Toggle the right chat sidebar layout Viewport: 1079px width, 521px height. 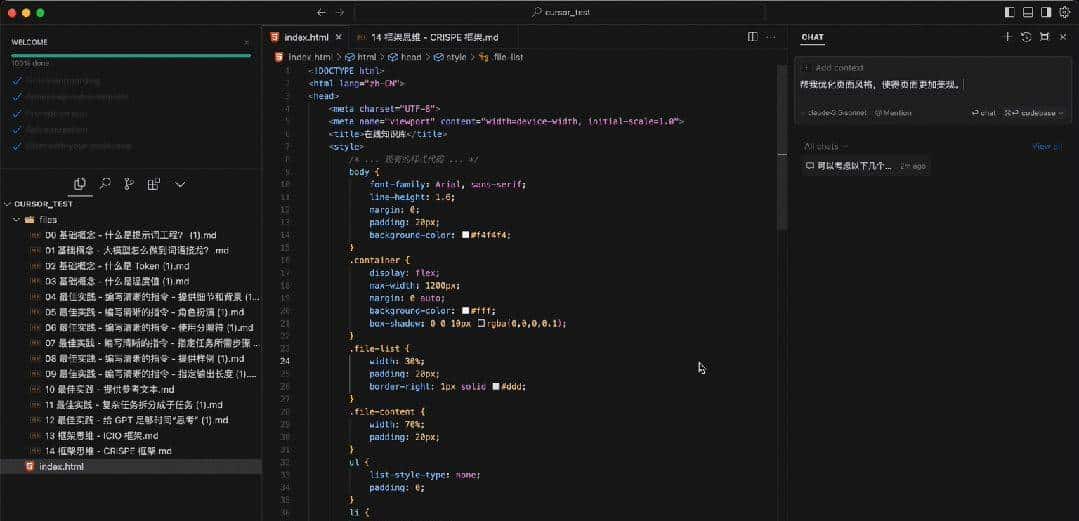click(x=1045, y=12)
